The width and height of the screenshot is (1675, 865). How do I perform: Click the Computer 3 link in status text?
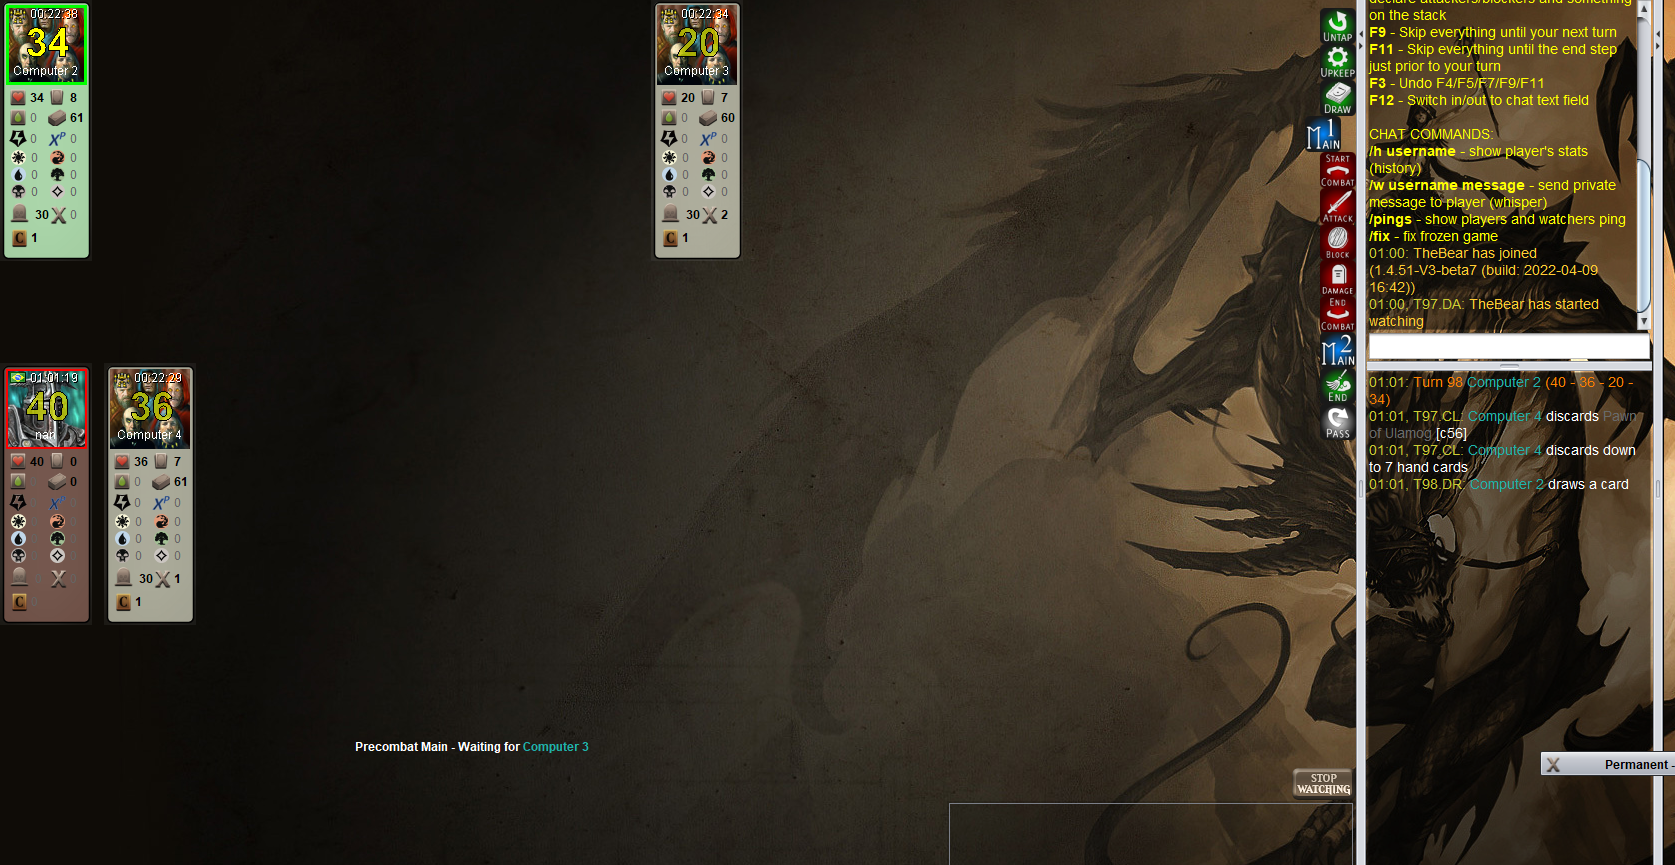[x=556, y=747]
